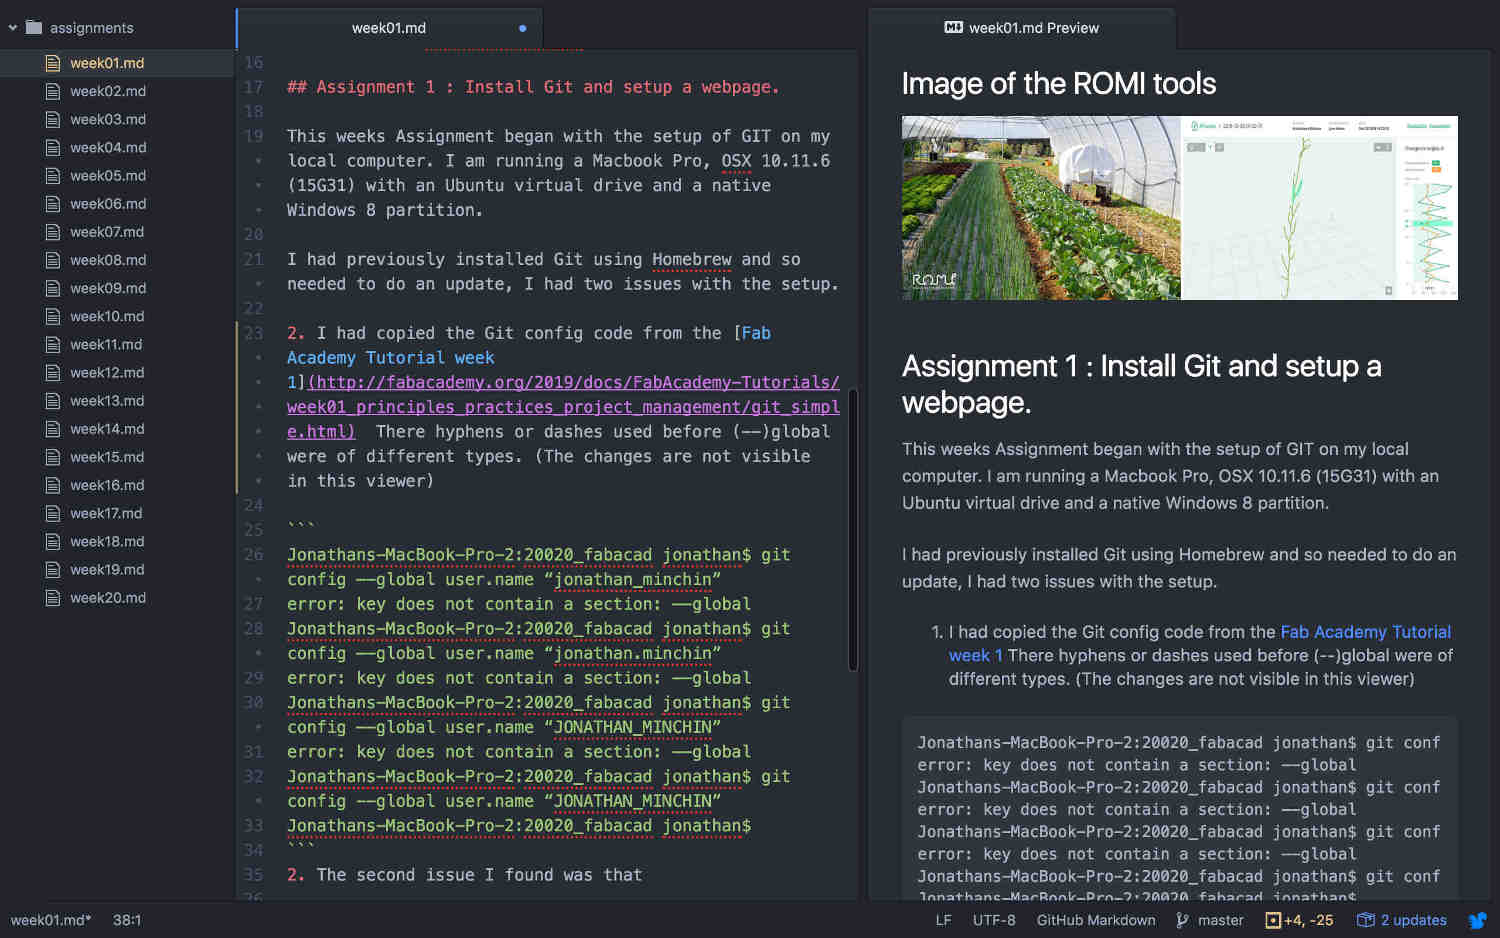Click week01.md* file name in status bar
Screen dimensions: 1500x938
pos(51,920)
